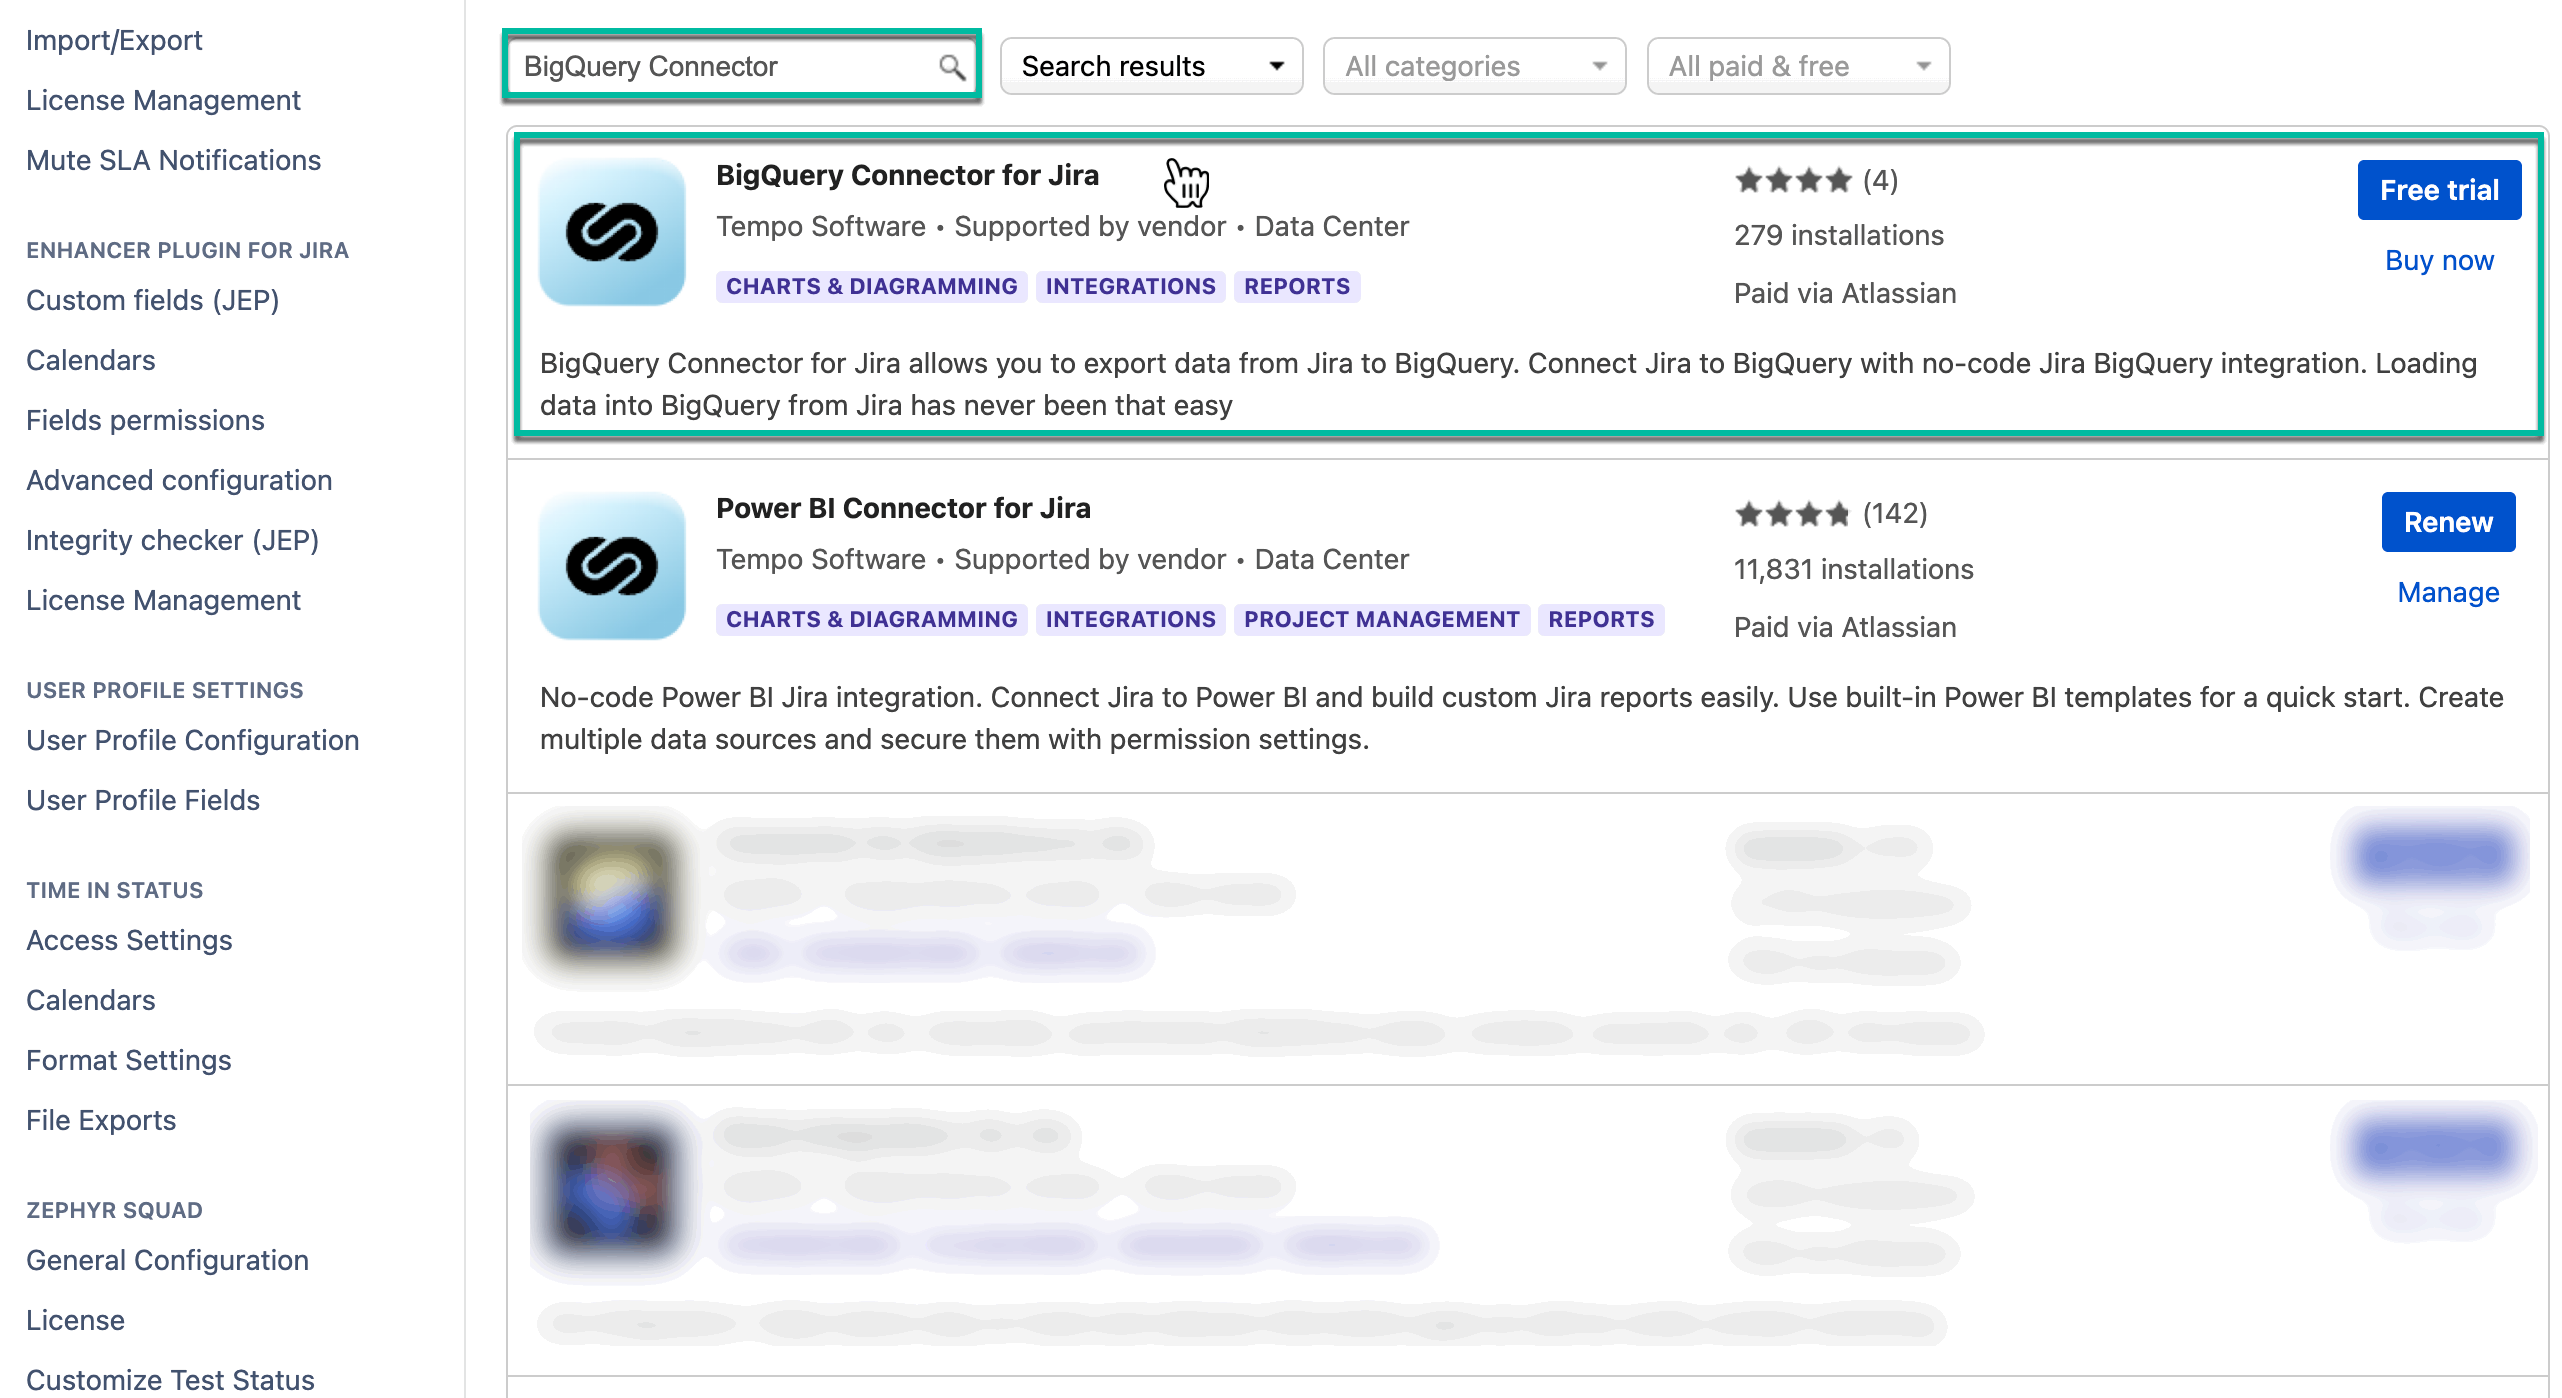The height and width of the screenshot is (1398, 2562).
Task: Open License under Zephyr Squad
Action: (x=75, y=1320)
